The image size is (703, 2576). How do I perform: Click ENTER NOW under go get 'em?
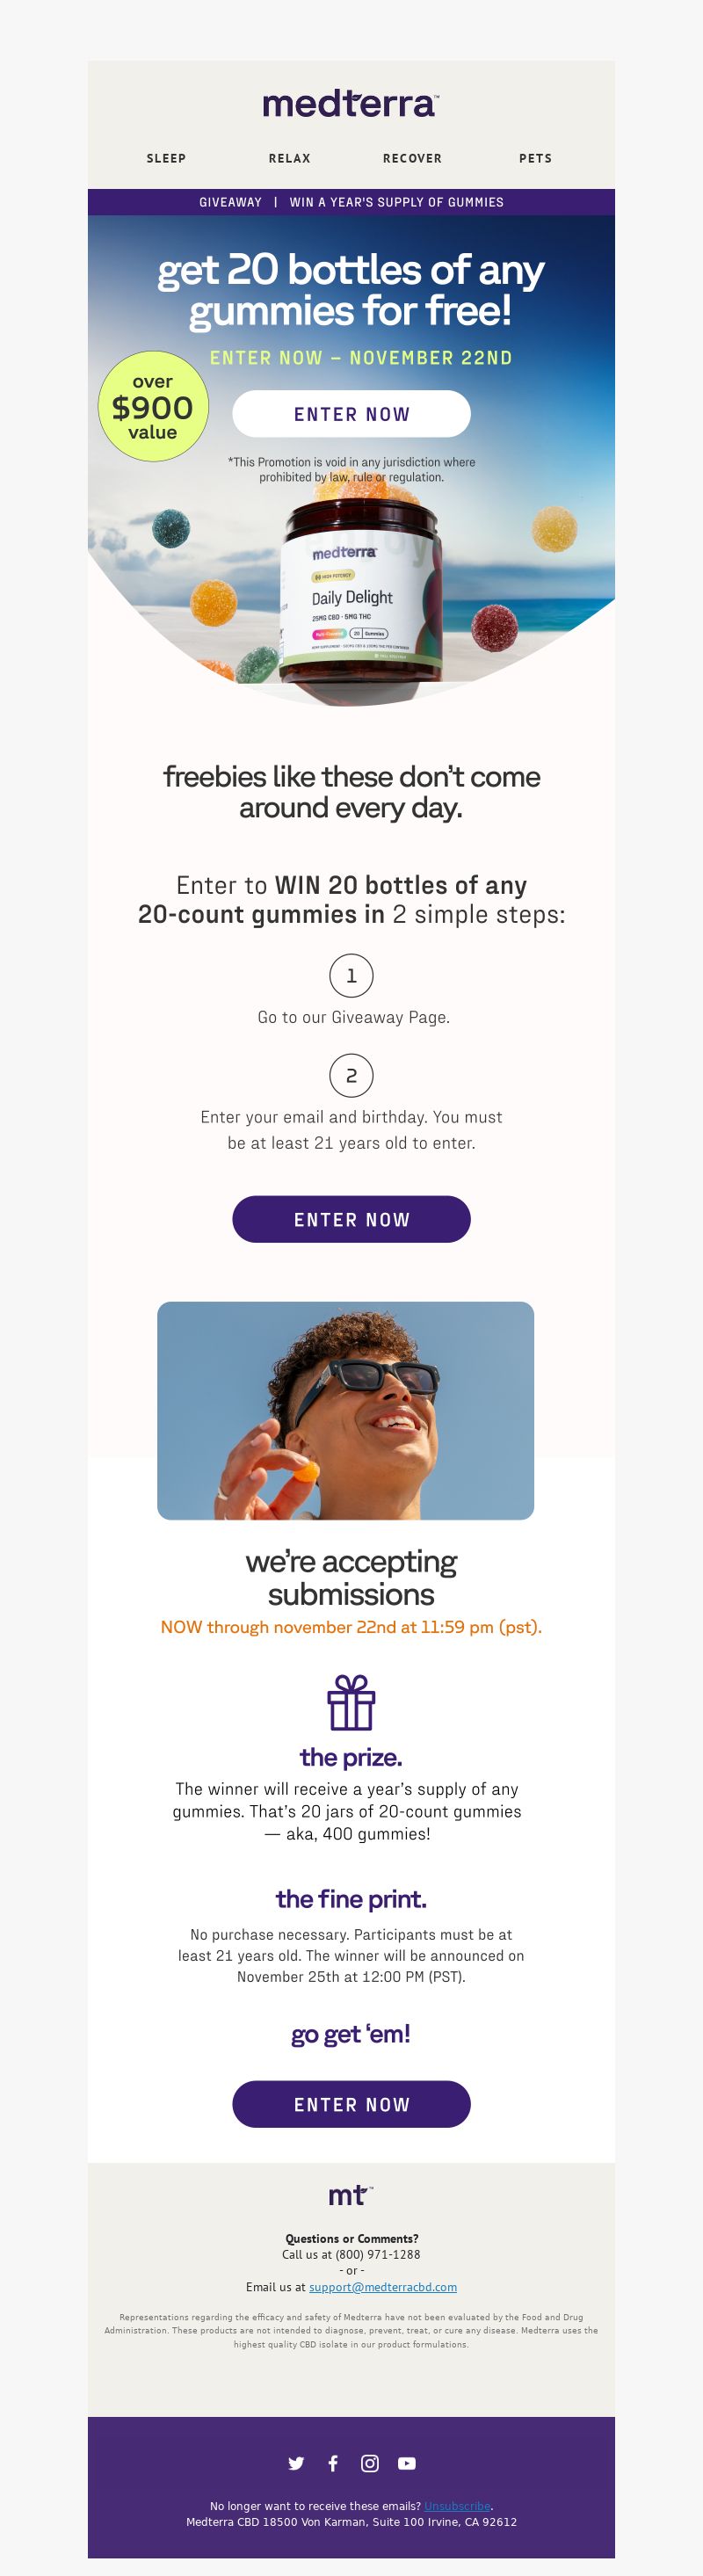click(351, 2104)
